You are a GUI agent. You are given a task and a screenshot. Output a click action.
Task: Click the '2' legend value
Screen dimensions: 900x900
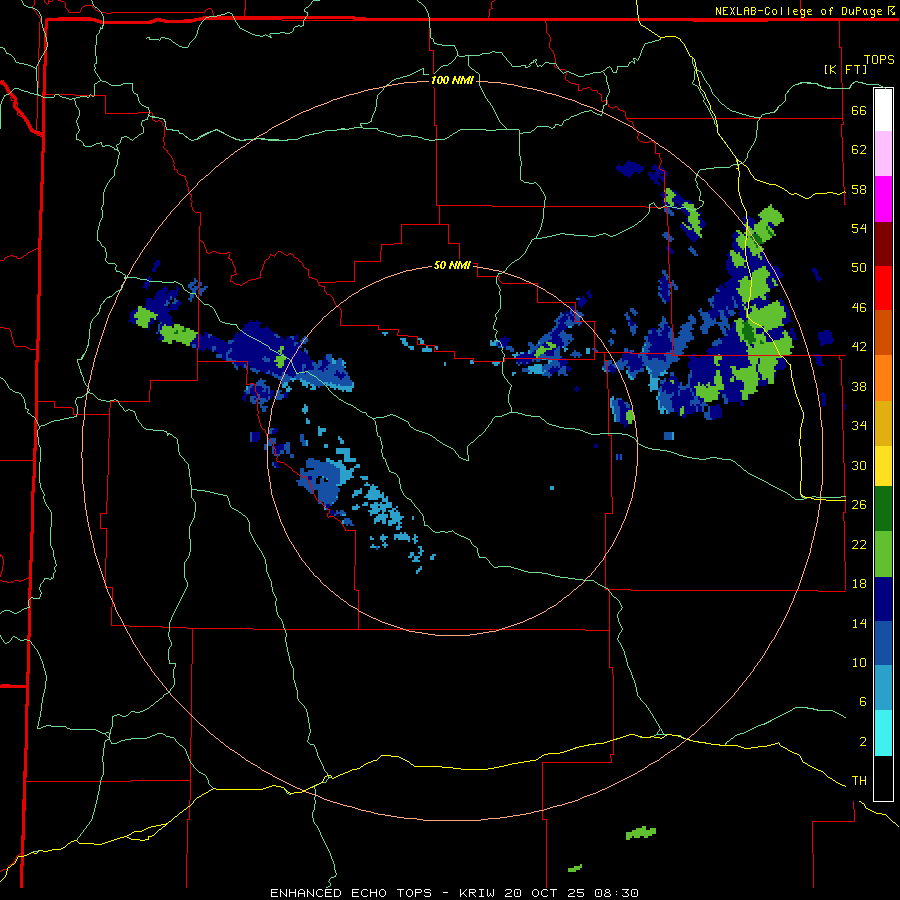coord(863,742)
